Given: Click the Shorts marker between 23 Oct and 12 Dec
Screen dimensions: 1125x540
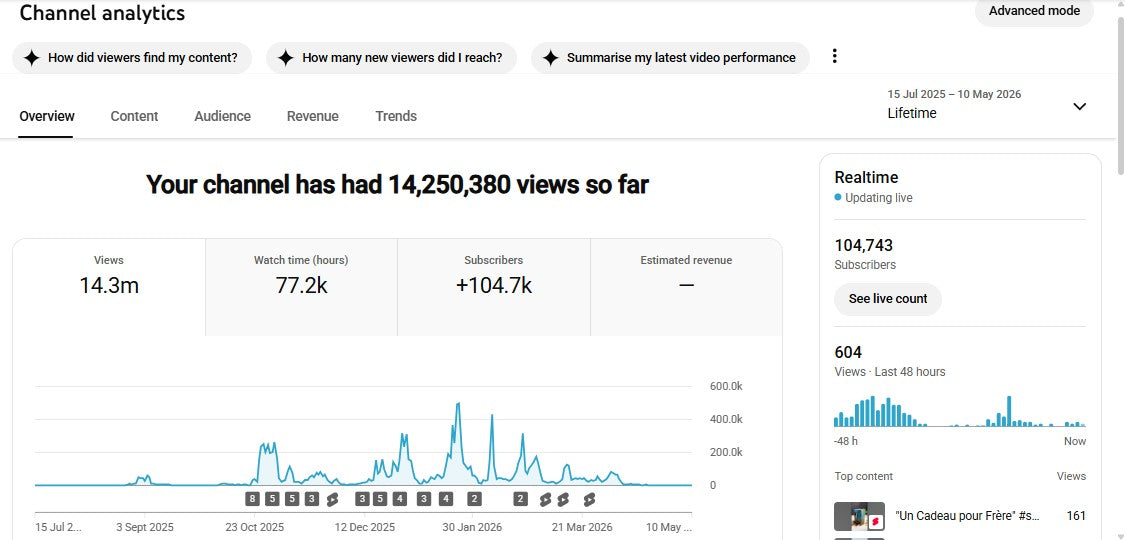Looking at the screenshot, I should [x=332, y=499].
